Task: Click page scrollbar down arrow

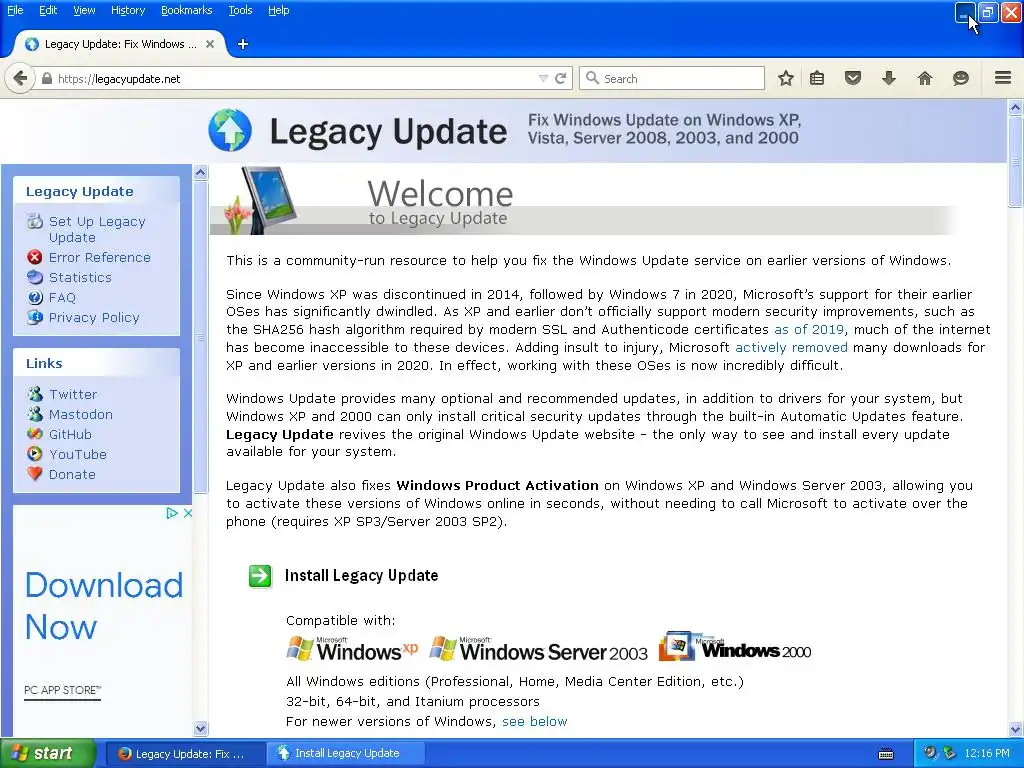Action: (x=1016, y=729)
